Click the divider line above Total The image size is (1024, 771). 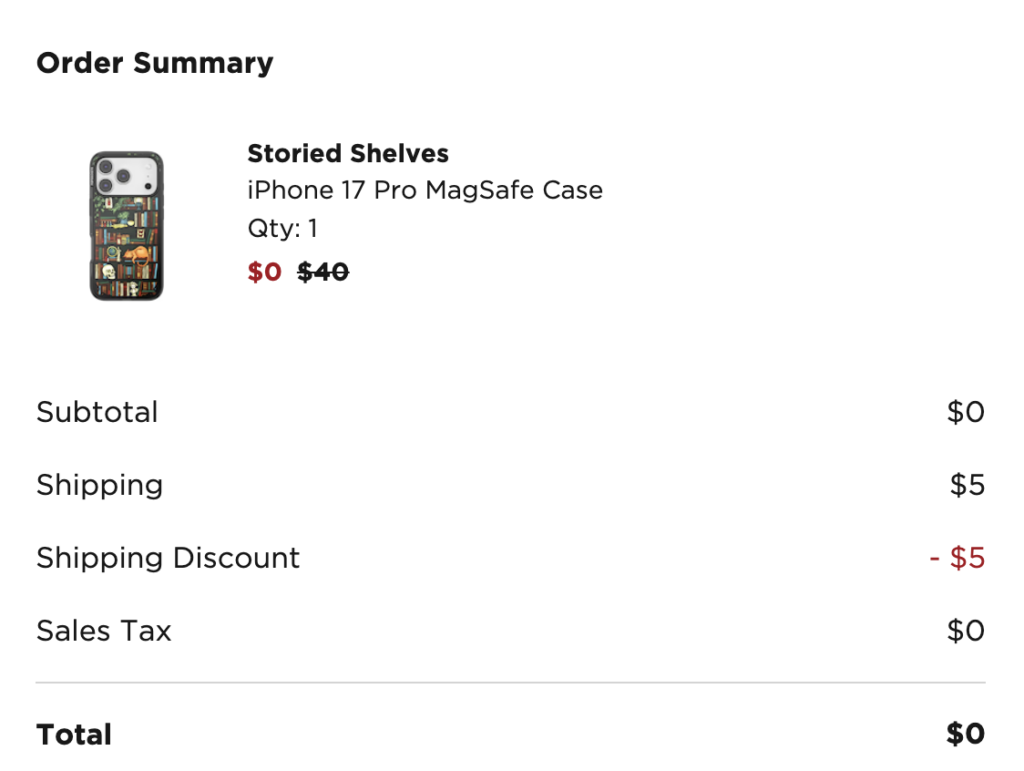[x=510, y=683]
